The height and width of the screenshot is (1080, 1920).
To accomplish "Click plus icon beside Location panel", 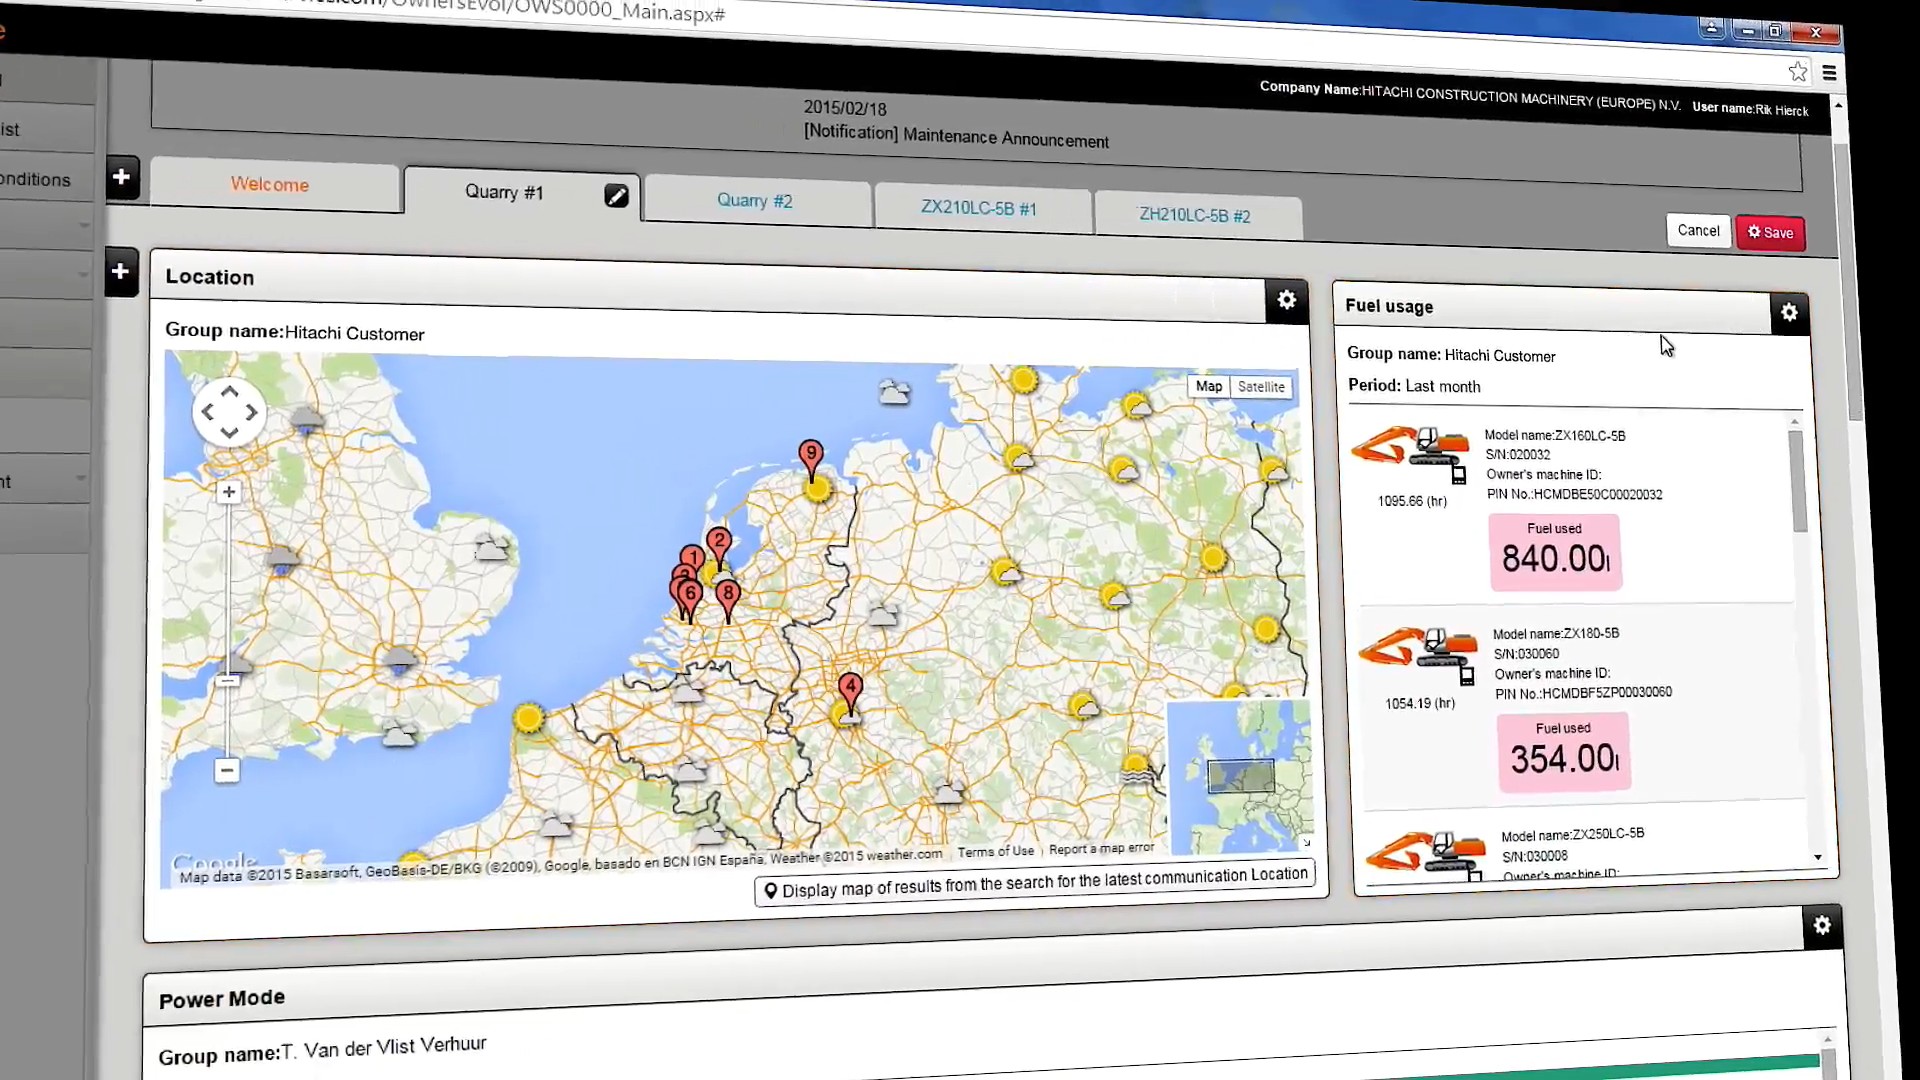I will pos(121,271).
